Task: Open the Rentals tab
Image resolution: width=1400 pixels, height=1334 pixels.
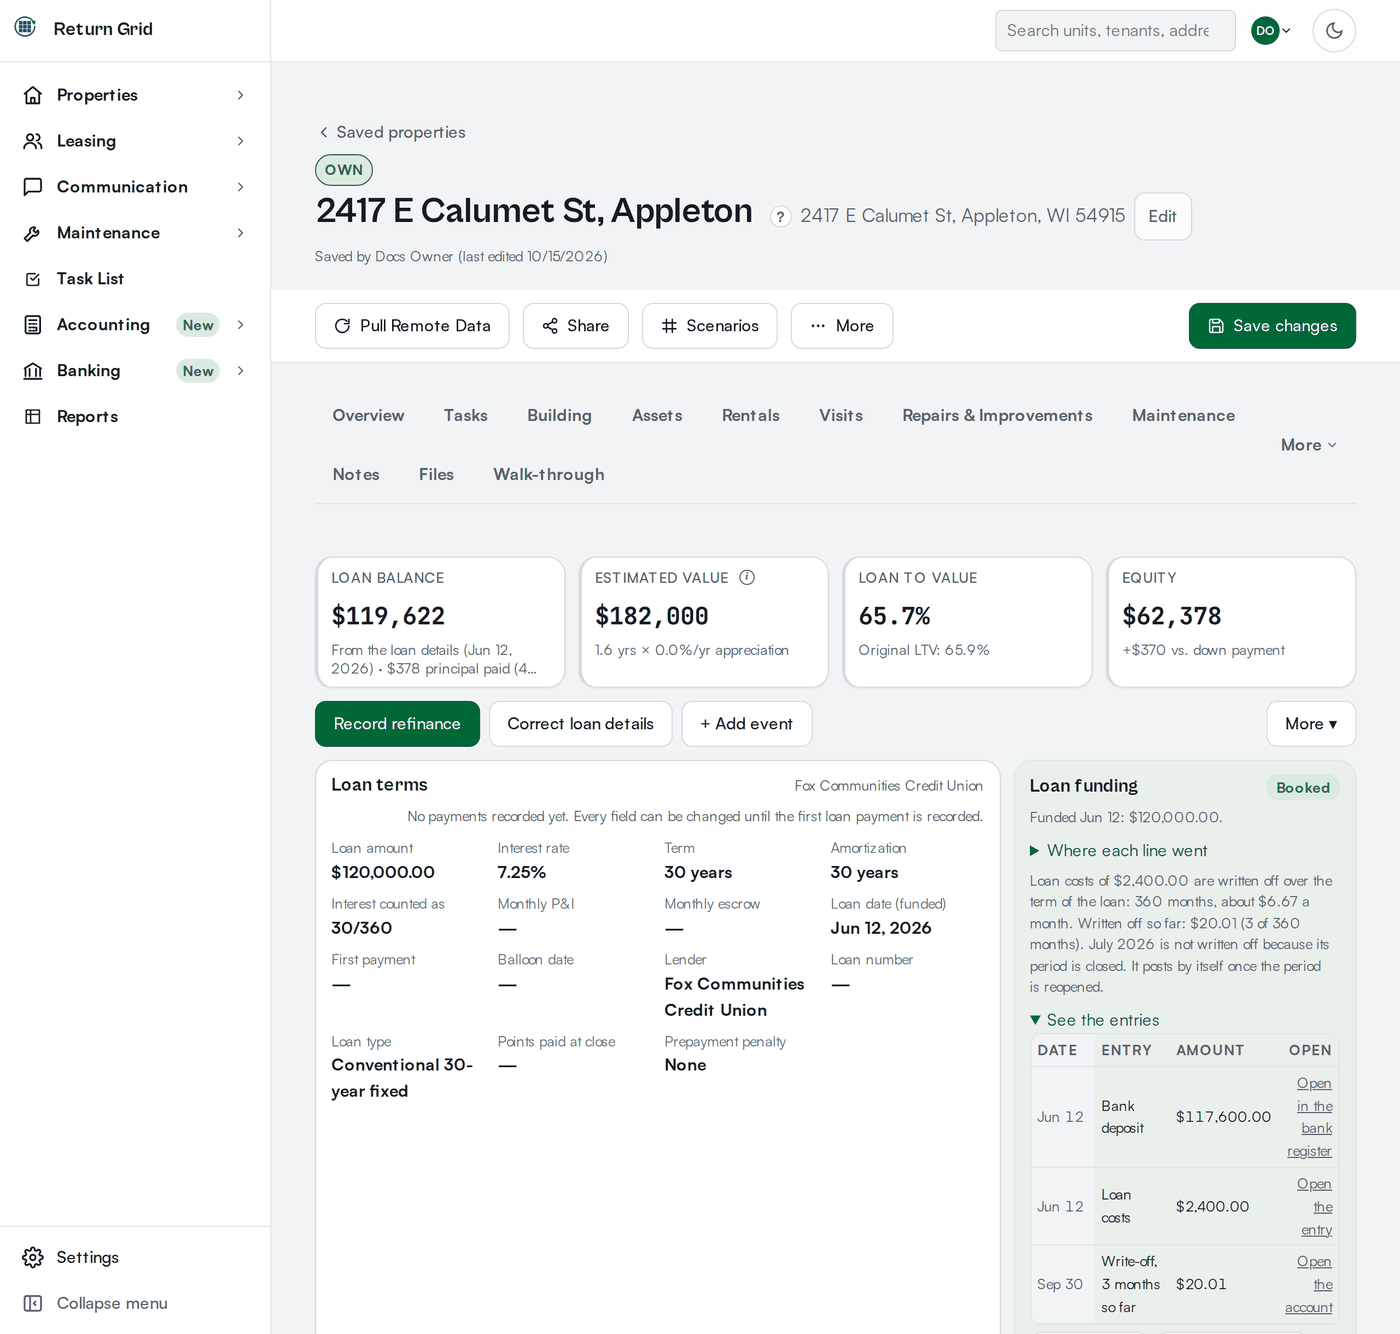Action: (x=751, y=415)
